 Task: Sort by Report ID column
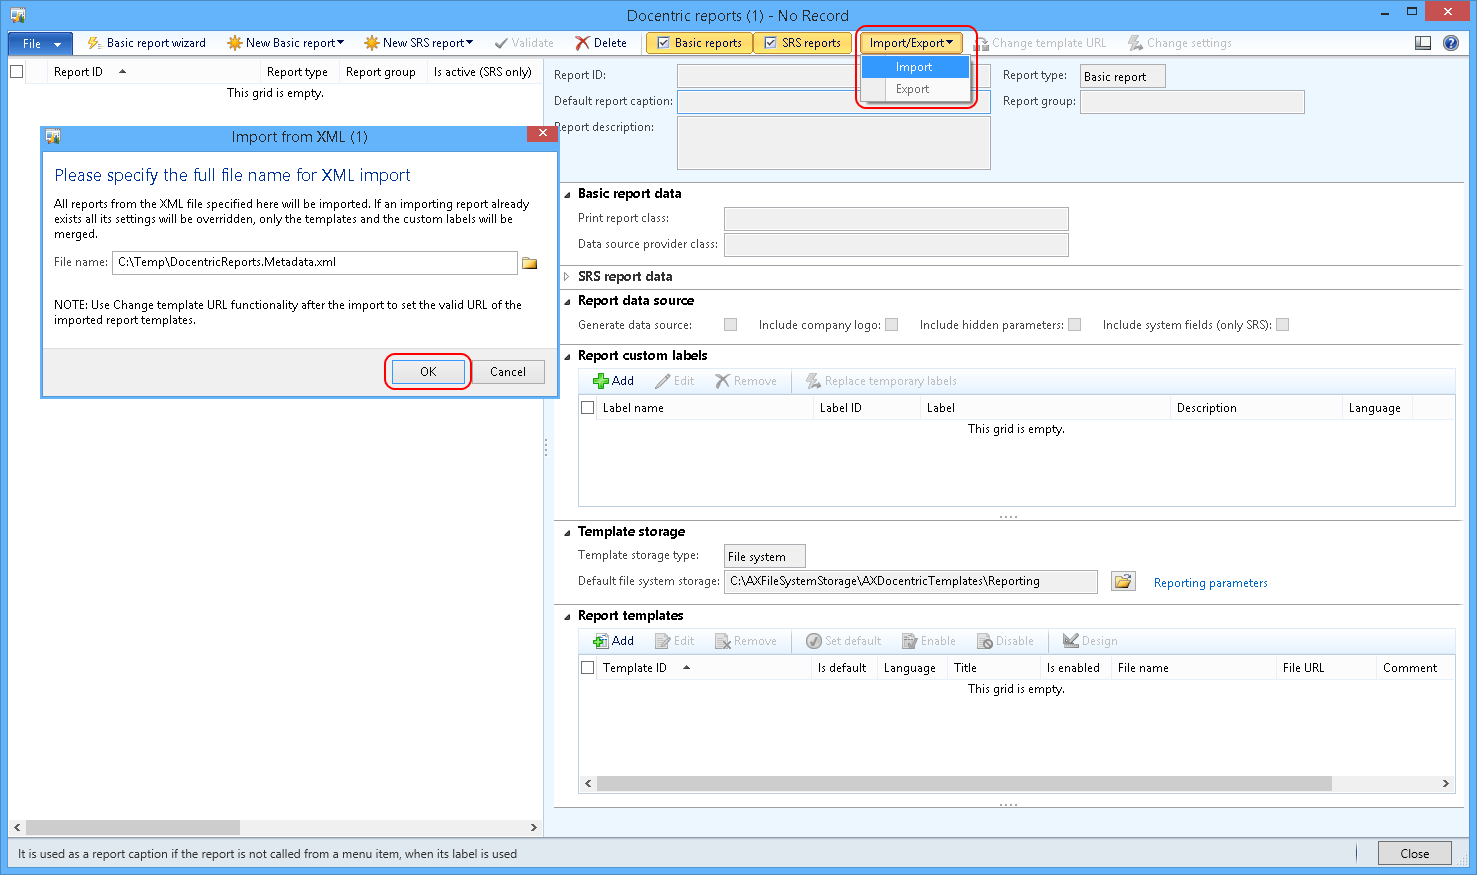78,72
